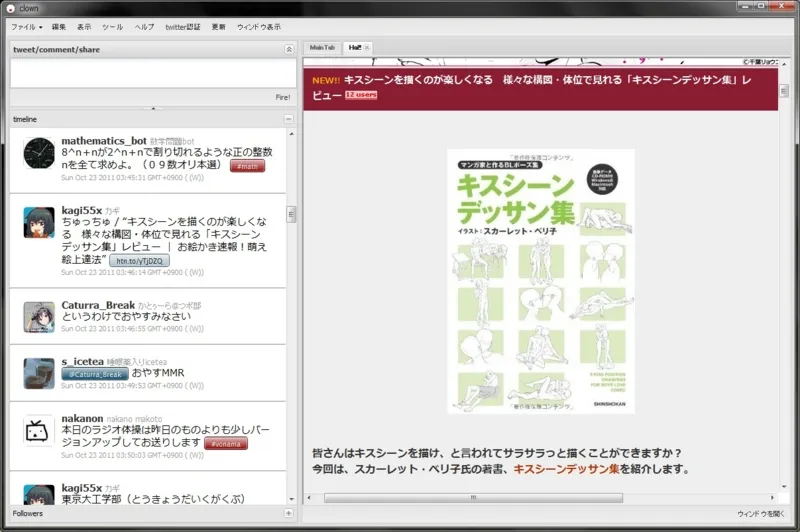Open the ツール menu

[x=113, y=27]
